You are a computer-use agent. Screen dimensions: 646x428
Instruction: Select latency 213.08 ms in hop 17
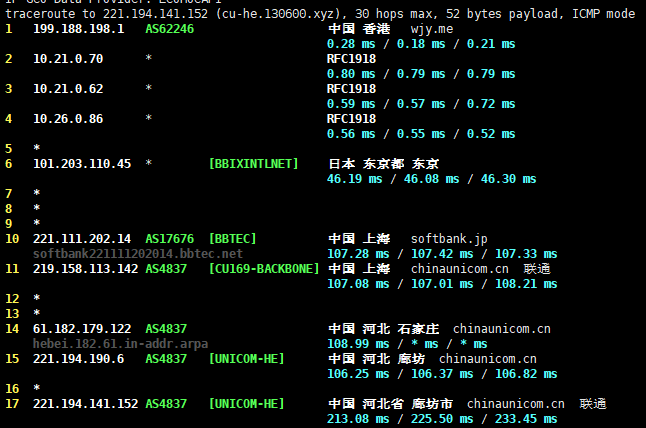(x=358, y=419)
